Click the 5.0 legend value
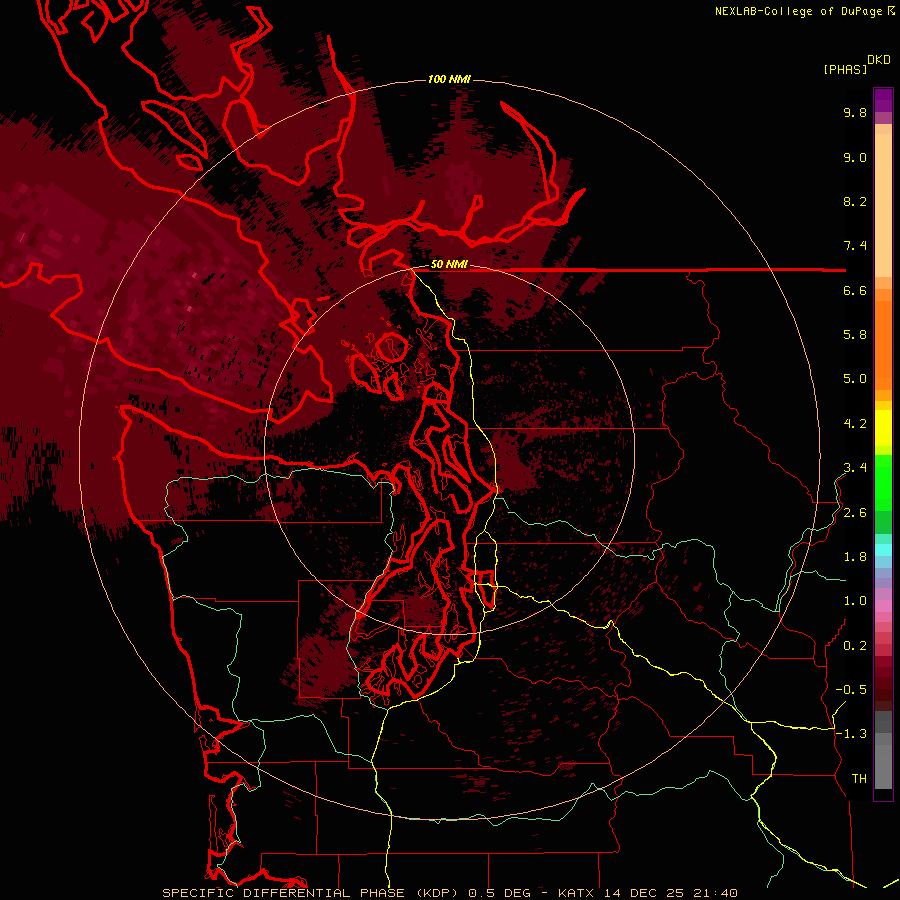The image size is (900, 900). 855,379
